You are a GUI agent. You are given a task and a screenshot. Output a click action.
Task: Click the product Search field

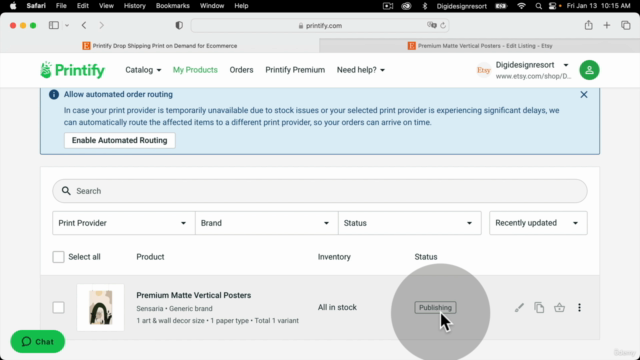point(320,191)
